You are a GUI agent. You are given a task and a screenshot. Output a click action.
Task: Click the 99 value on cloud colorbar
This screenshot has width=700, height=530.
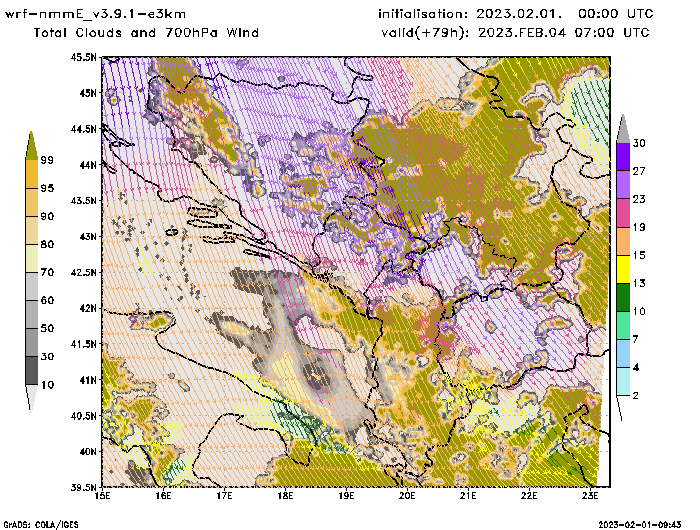(x=47, y=160)
